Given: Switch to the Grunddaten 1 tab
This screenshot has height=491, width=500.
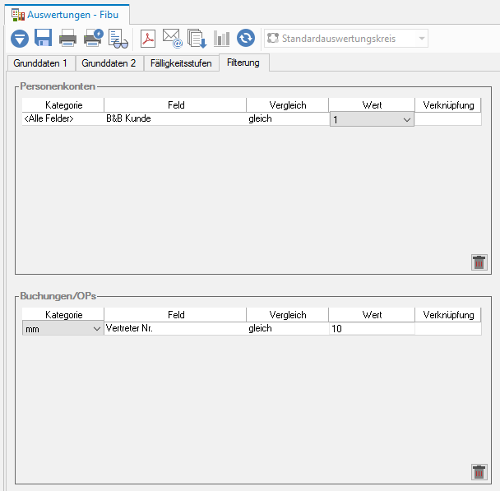Looking at the screenshot, I should point(40,63).
